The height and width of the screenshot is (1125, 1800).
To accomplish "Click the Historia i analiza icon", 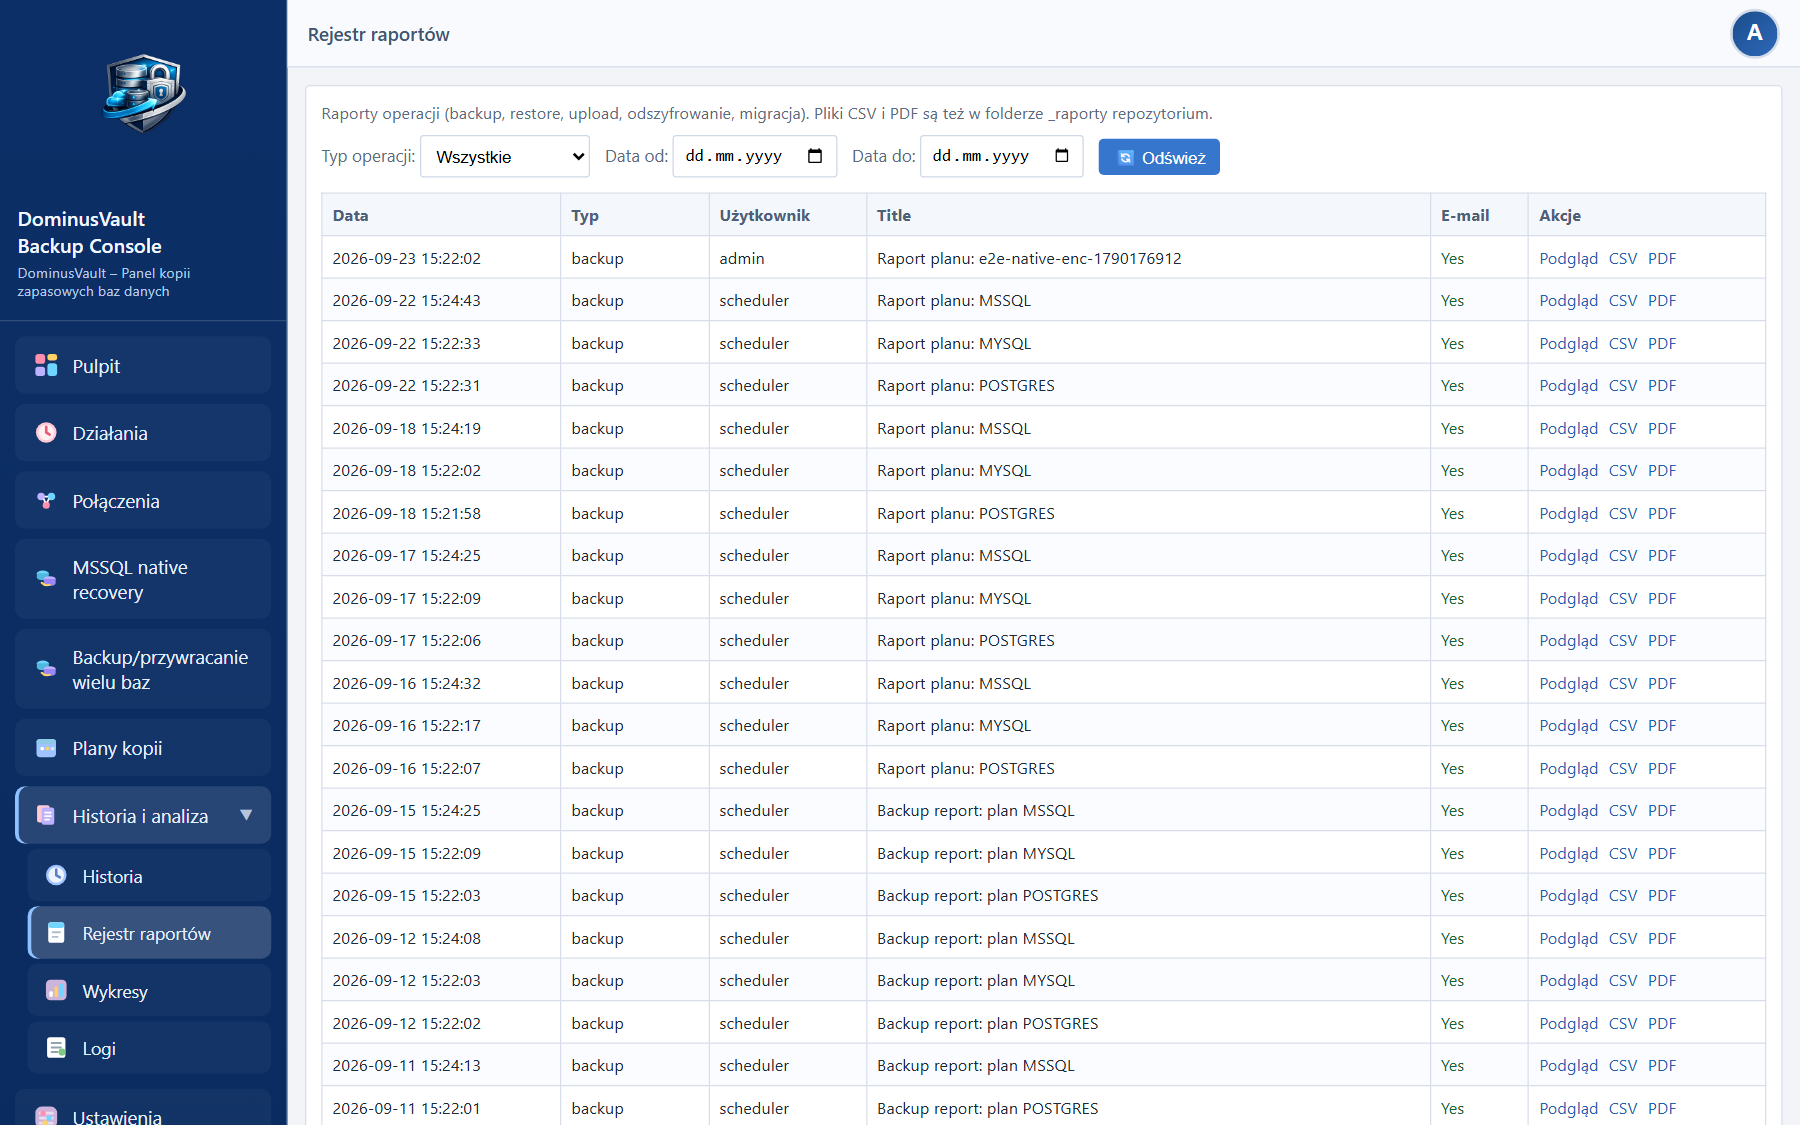I will pos(46,816).
